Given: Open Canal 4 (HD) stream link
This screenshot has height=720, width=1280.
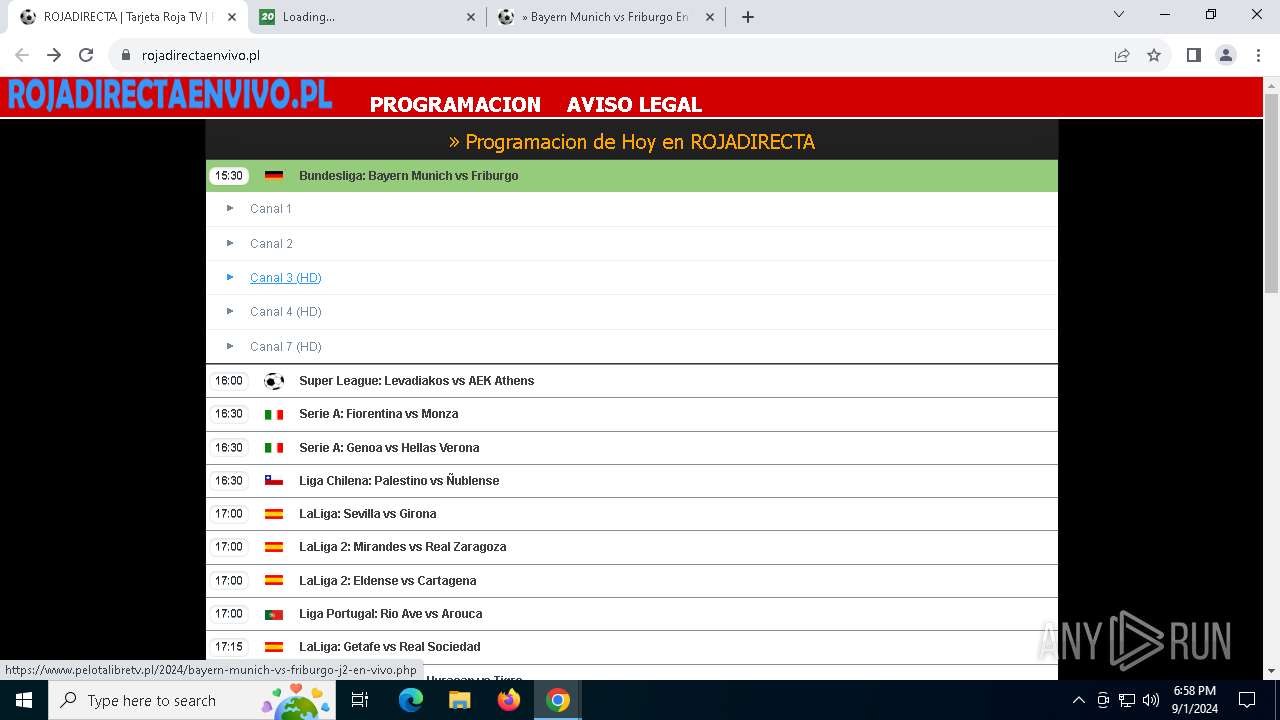Looking at the screenshot, I should 286,312.
